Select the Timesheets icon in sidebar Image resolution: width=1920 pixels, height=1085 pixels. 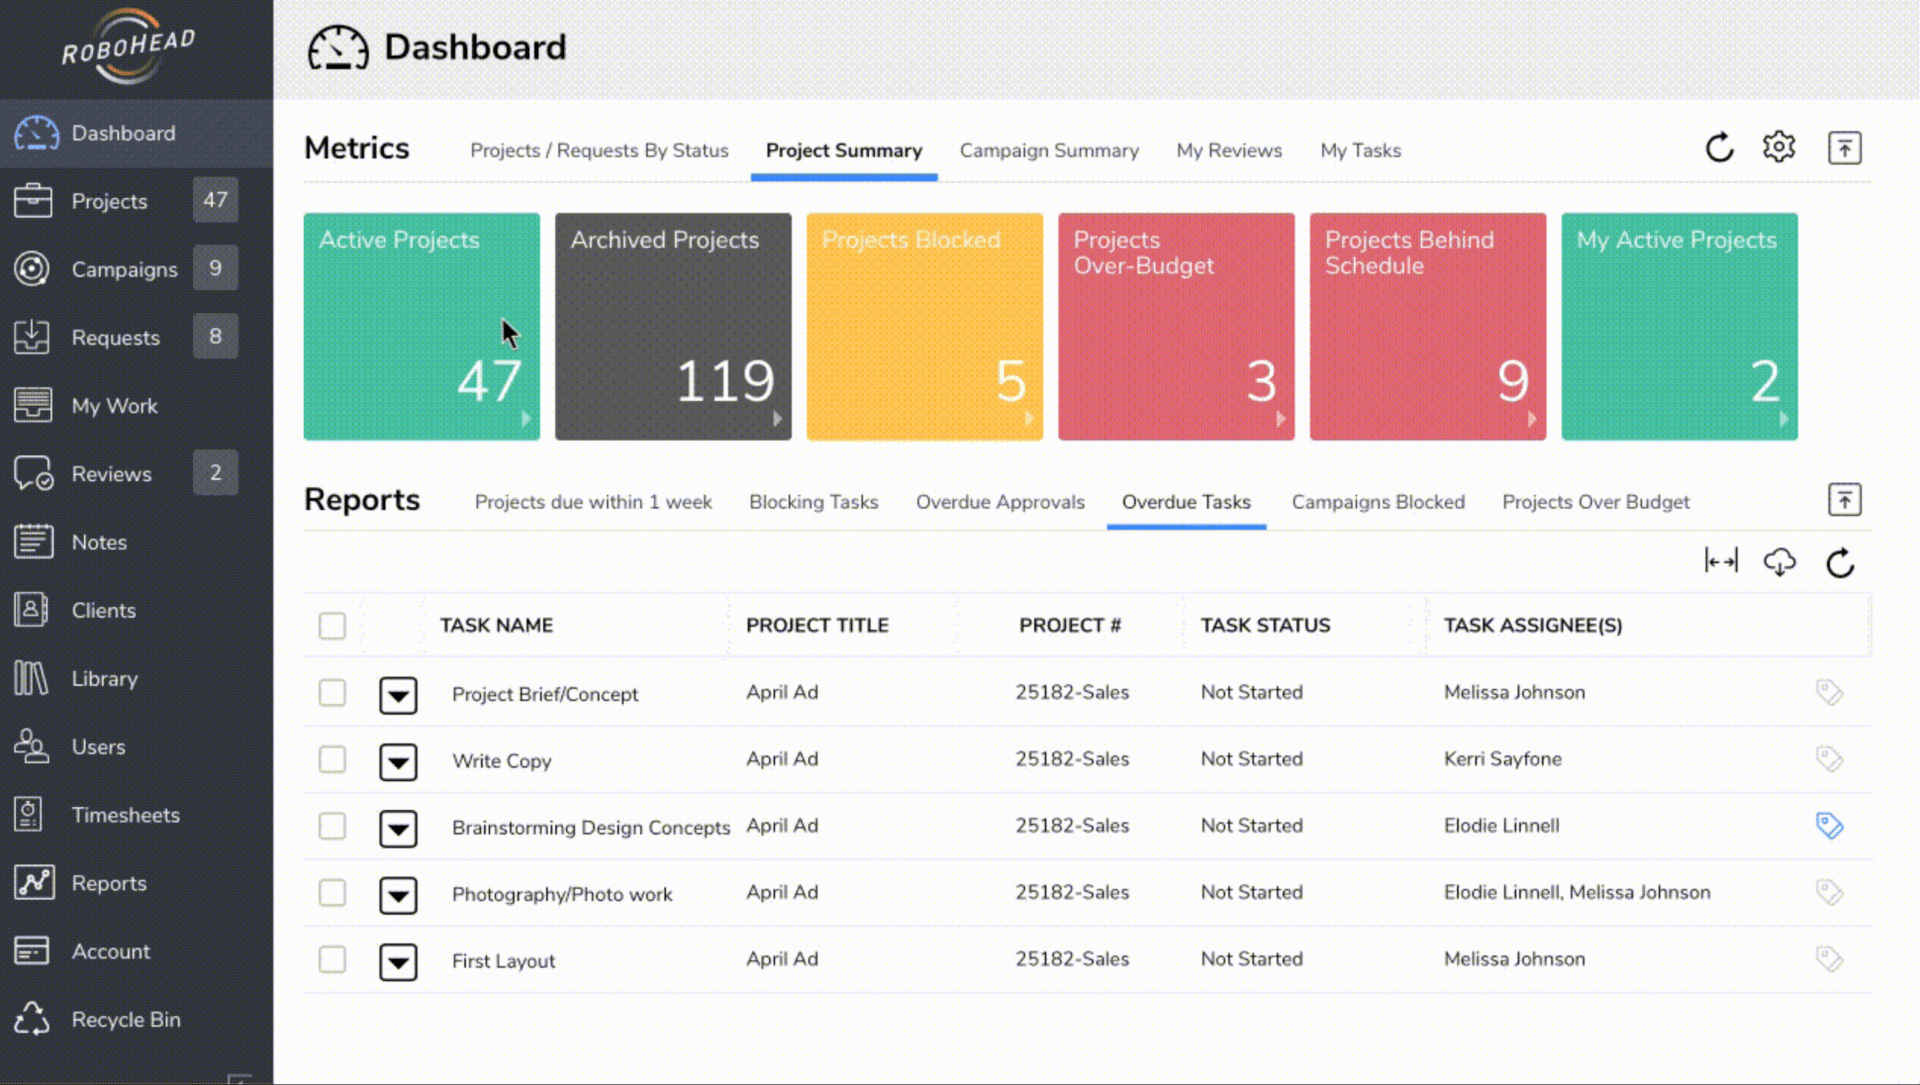coord(31,814)
